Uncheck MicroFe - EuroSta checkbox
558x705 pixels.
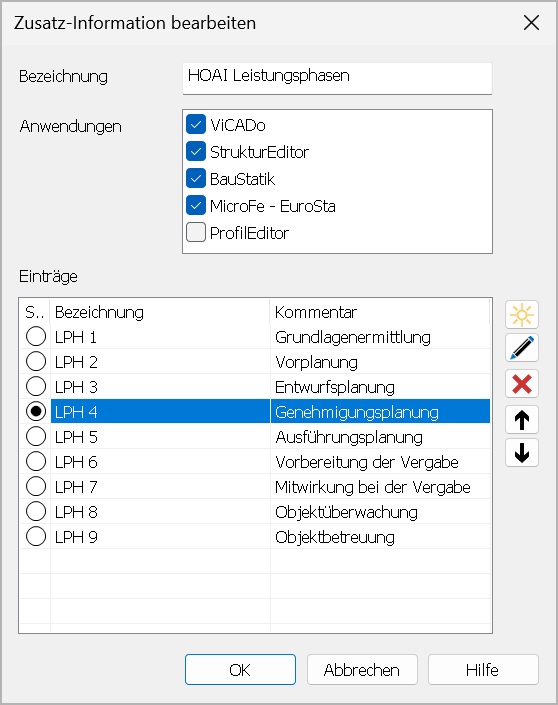click(x=196, y=205)
